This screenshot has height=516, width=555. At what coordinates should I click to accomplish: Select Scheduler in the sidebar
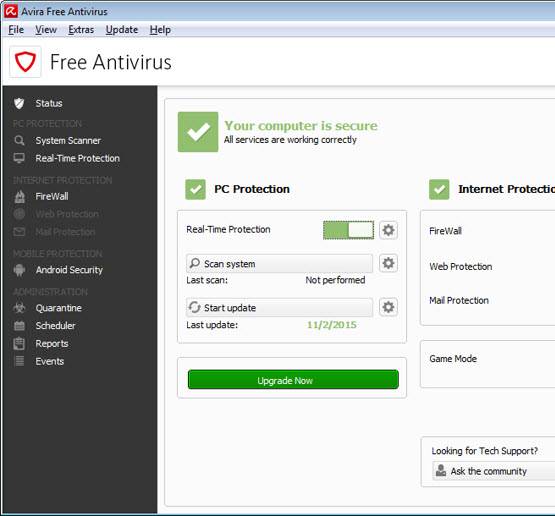55,326
